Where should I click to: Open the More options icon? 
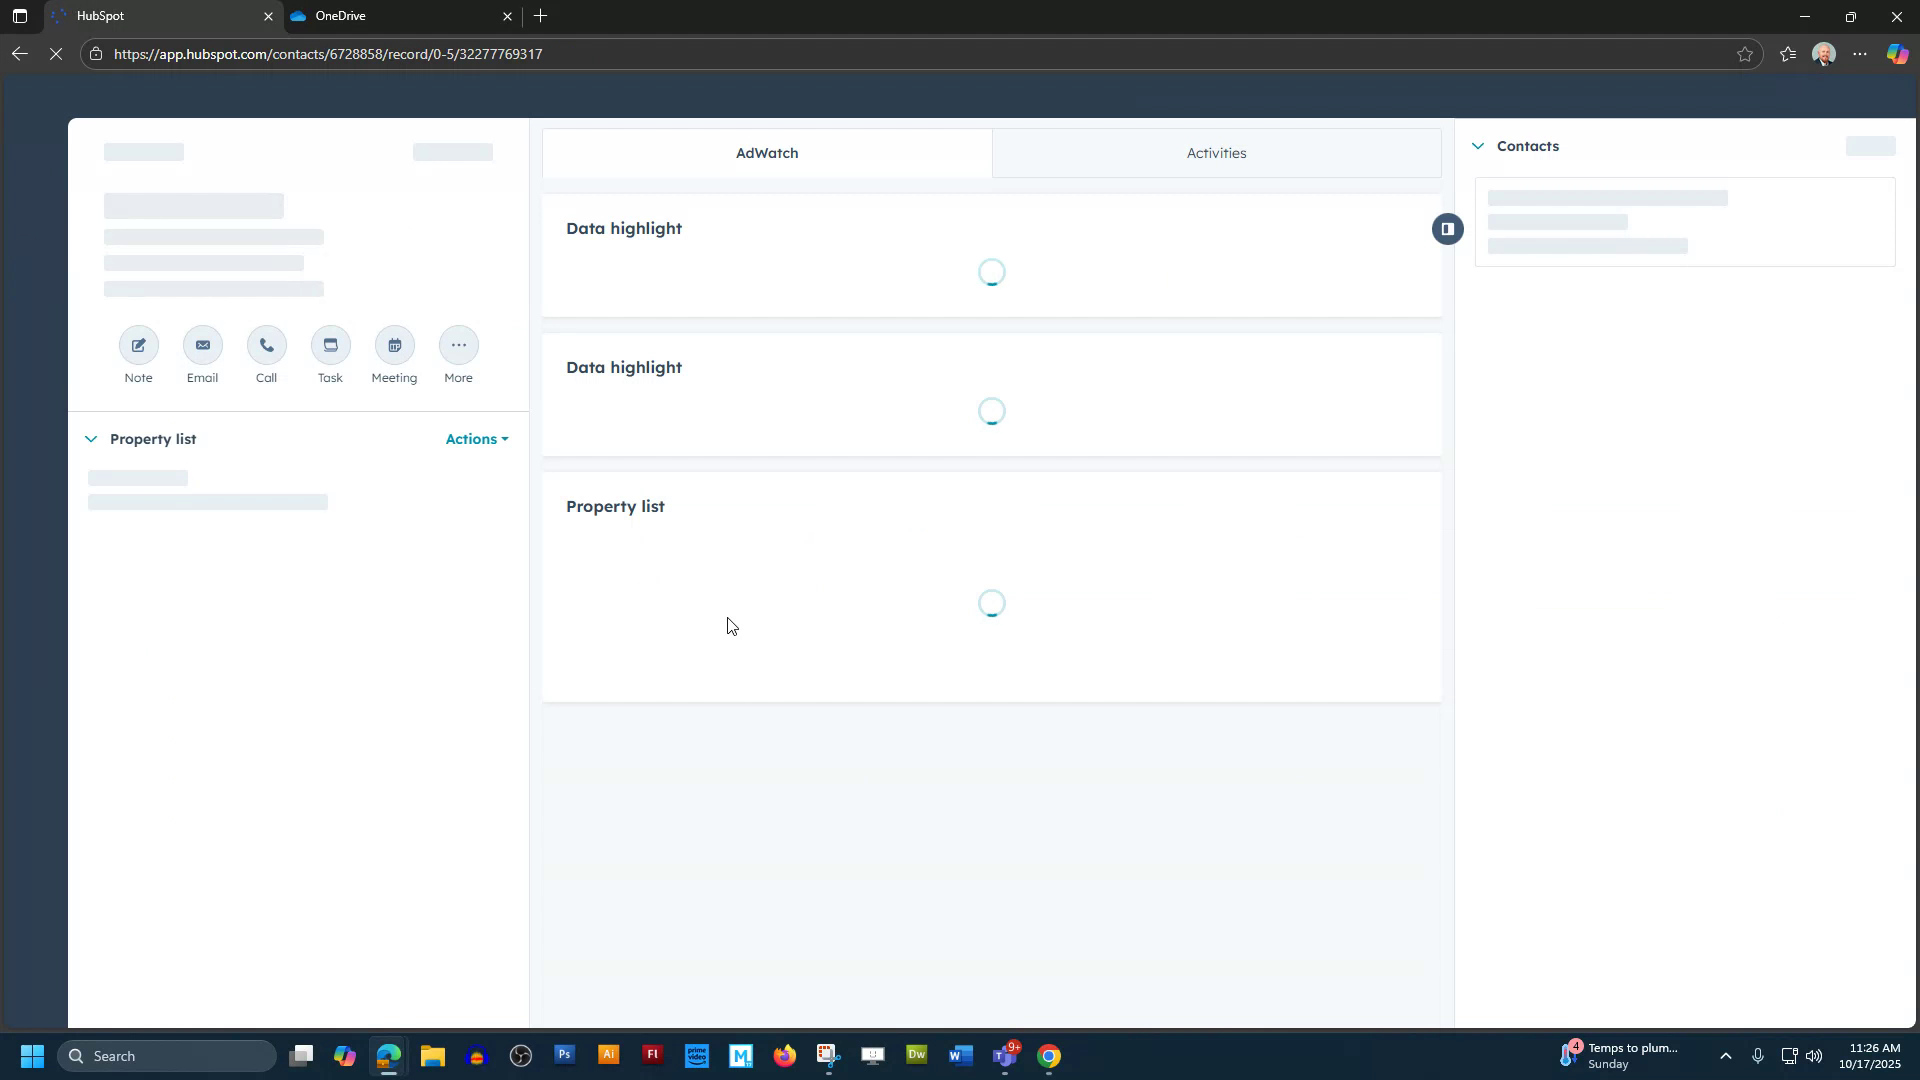click(x=458, y=345)
